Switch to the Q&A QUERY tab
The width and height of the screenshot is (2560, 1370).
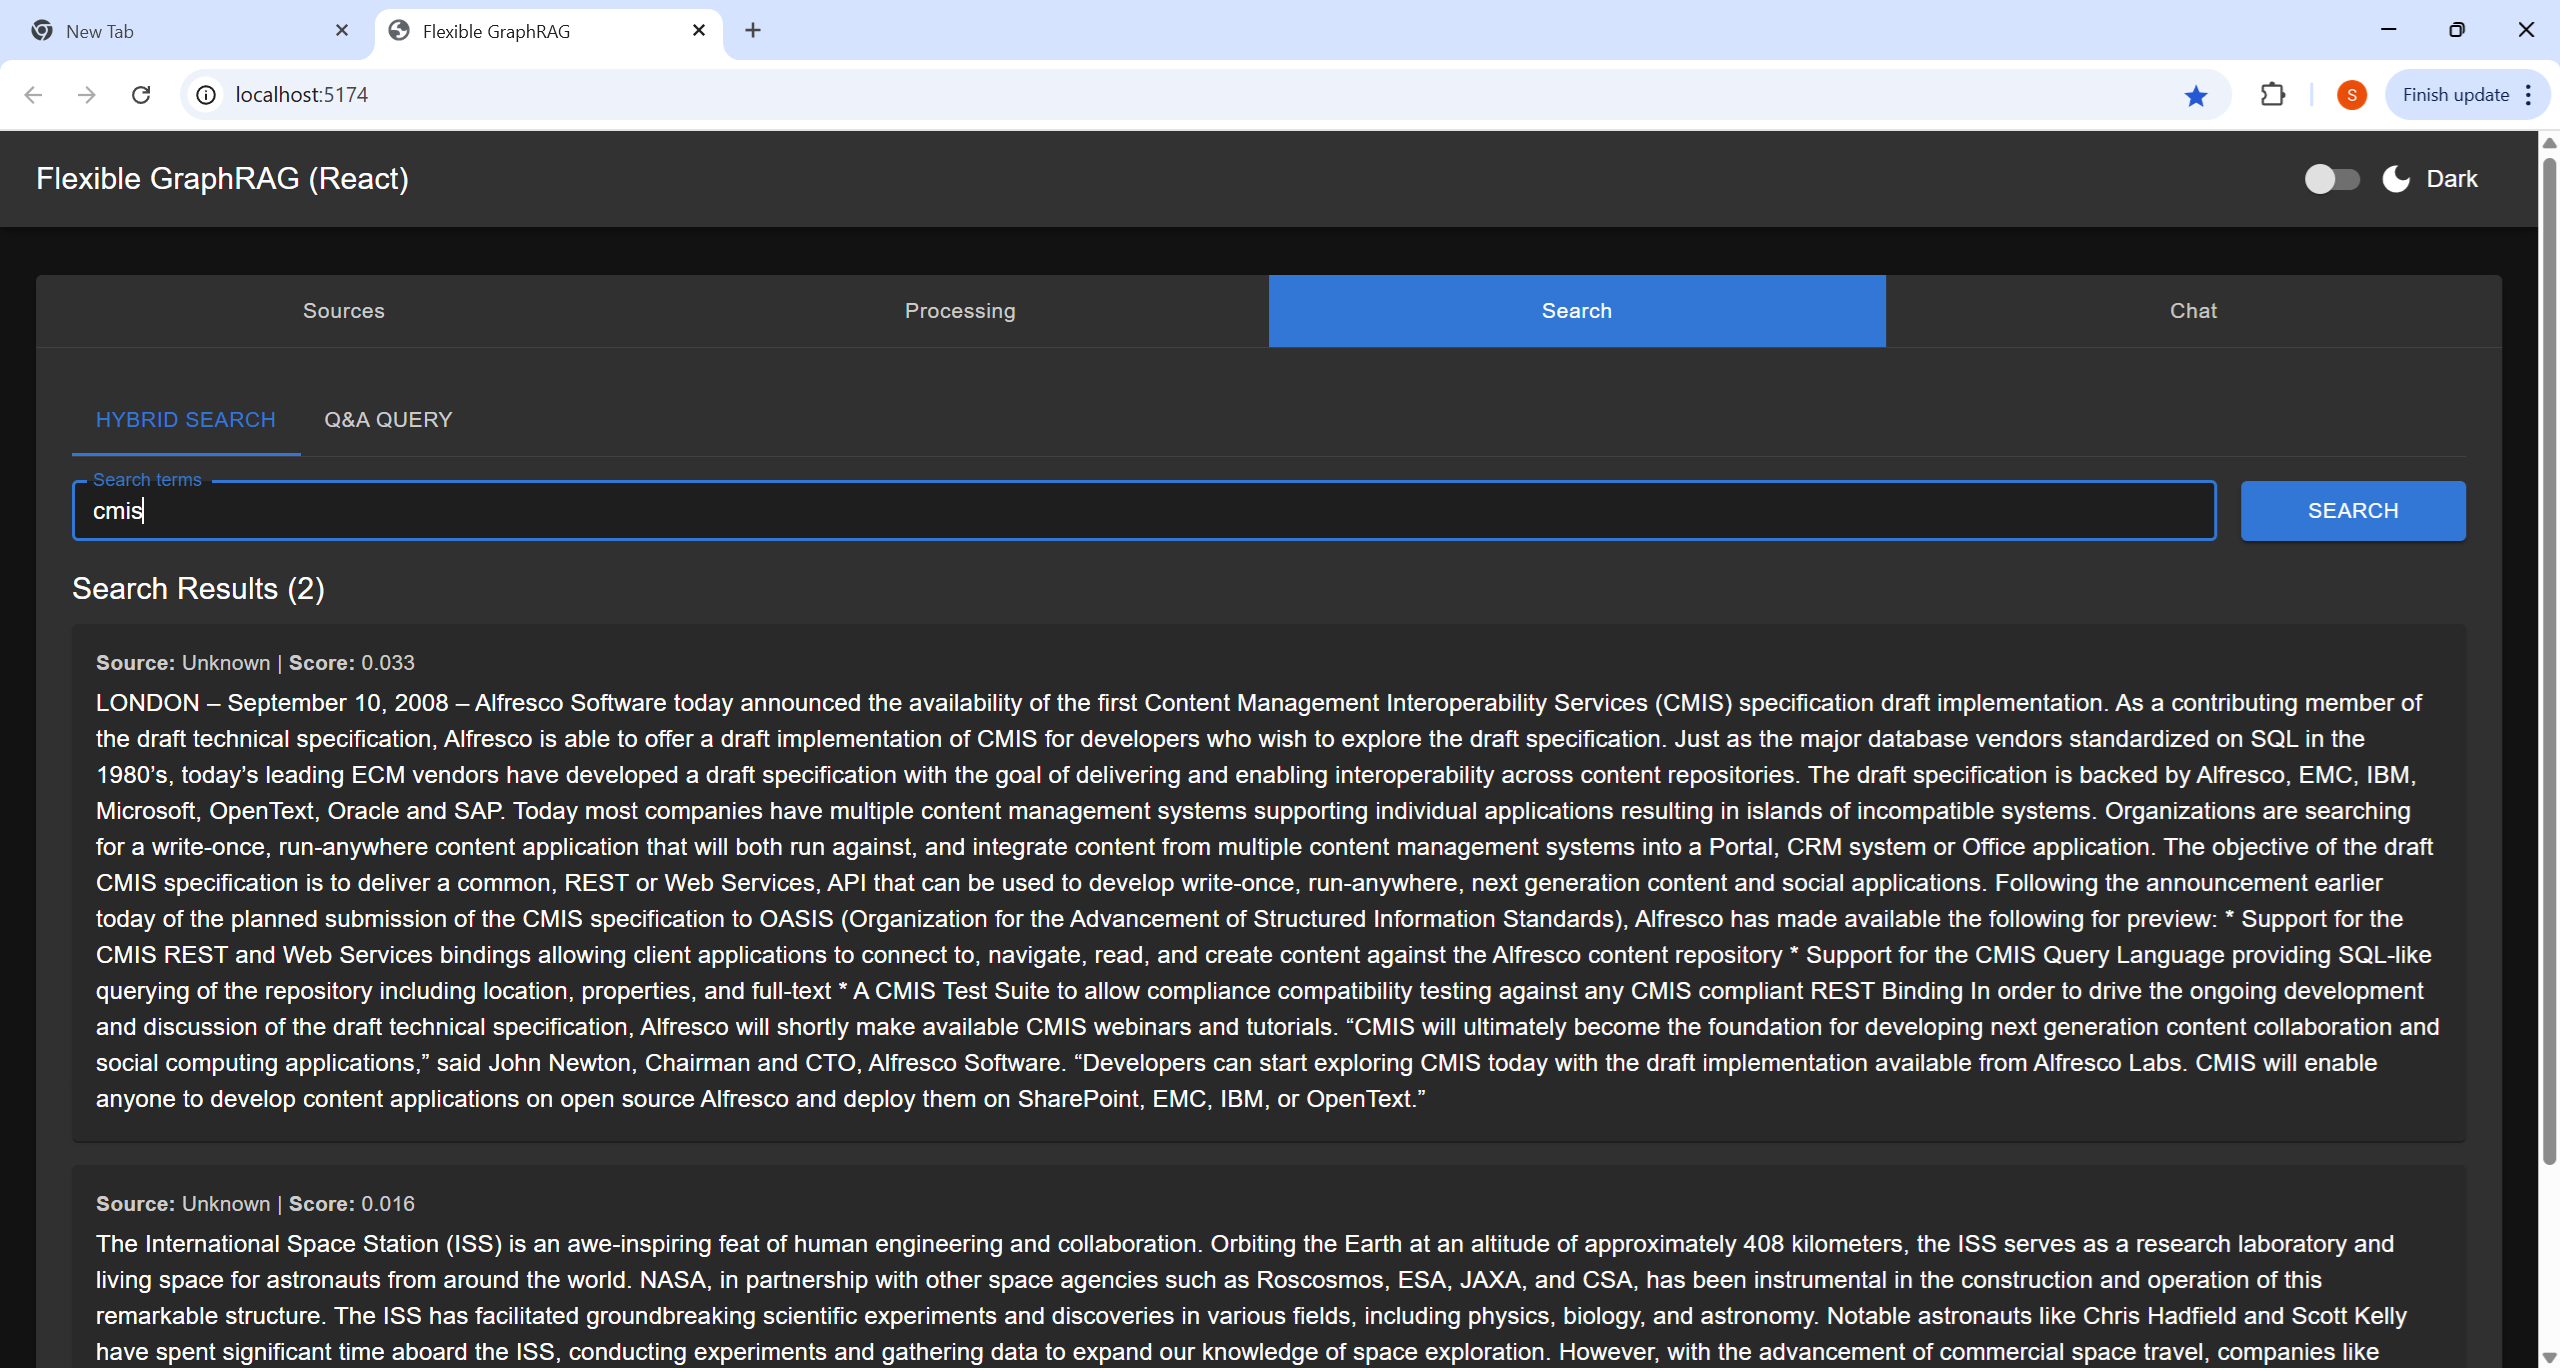point(388,419)
